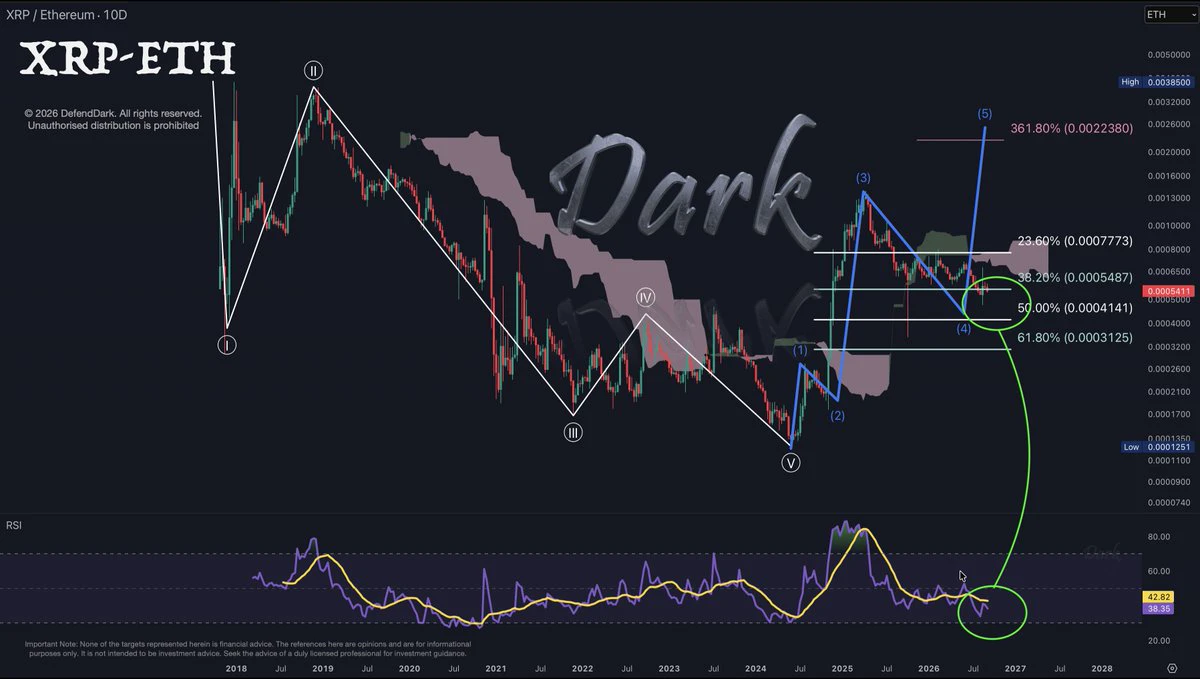The height and width of the screenshot is (679, 1200).
Task: Click the 38.20% (0.0005487) Fibonacci label
Action: pos(1075,277)
